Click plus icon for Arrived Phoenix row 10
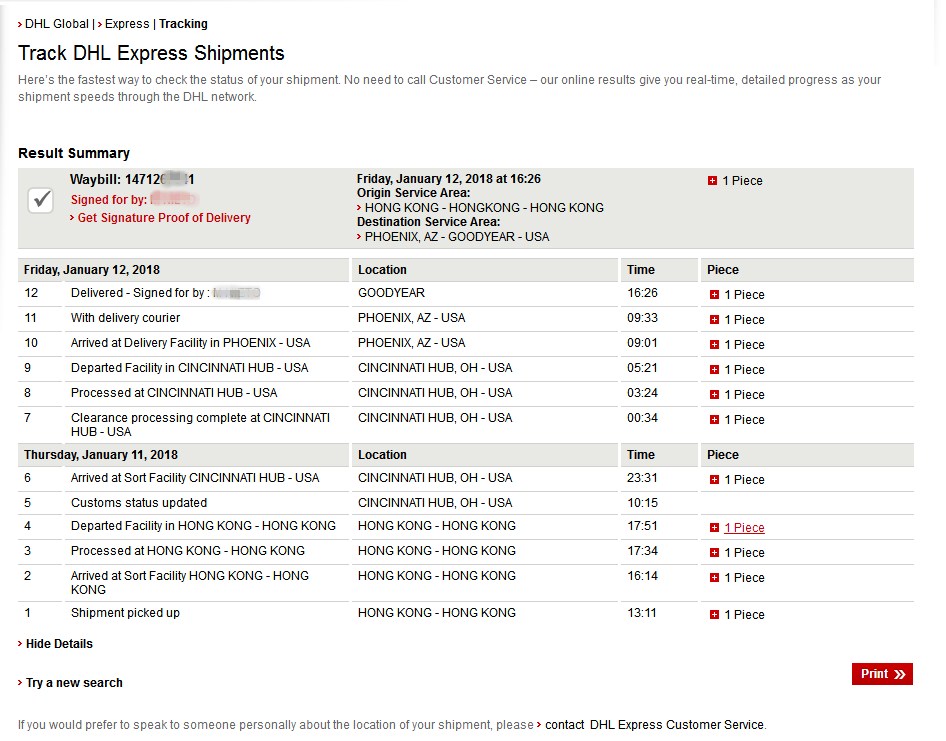This screenshot has width=946, height=741. [714, 345]
